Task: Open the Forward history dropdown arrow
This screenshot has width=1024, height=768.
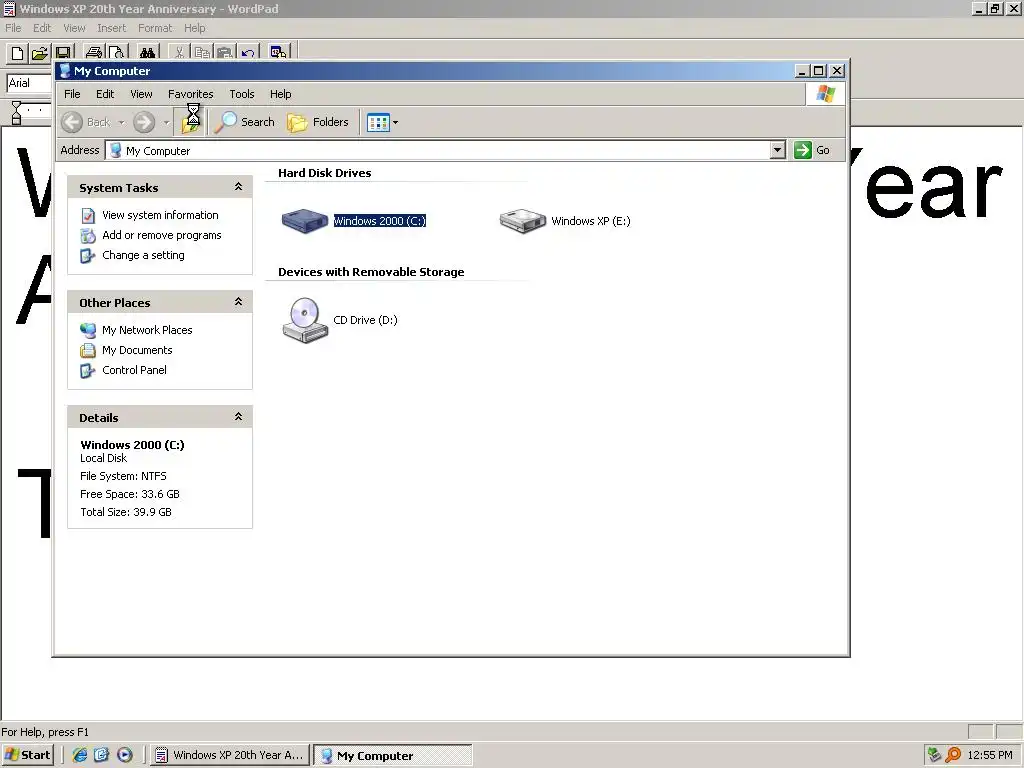Action: click(x=167, y=122)
